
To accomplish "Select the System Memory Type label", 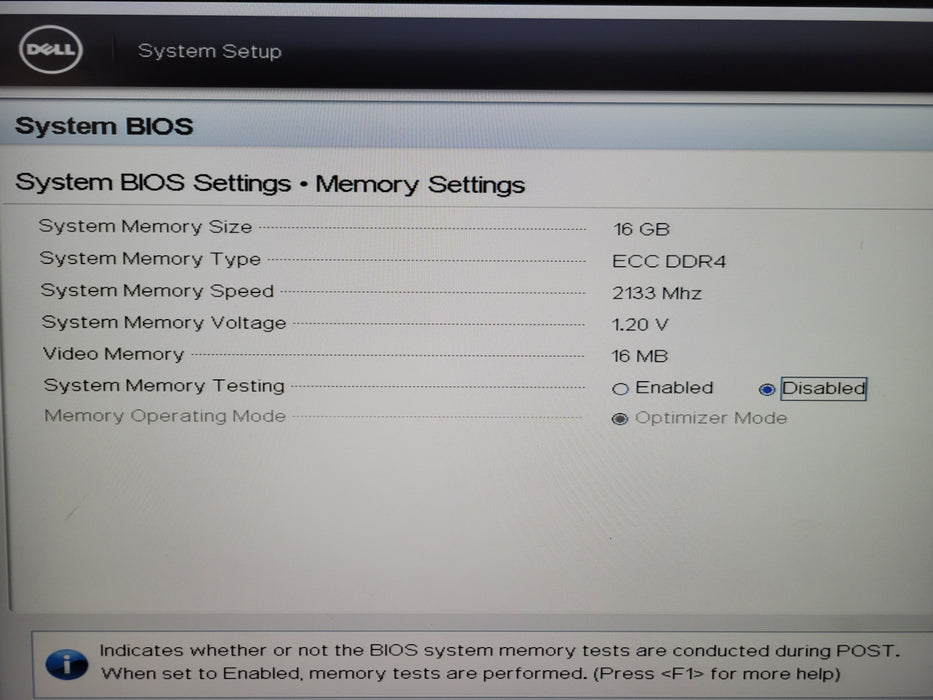I will point(150,259).
